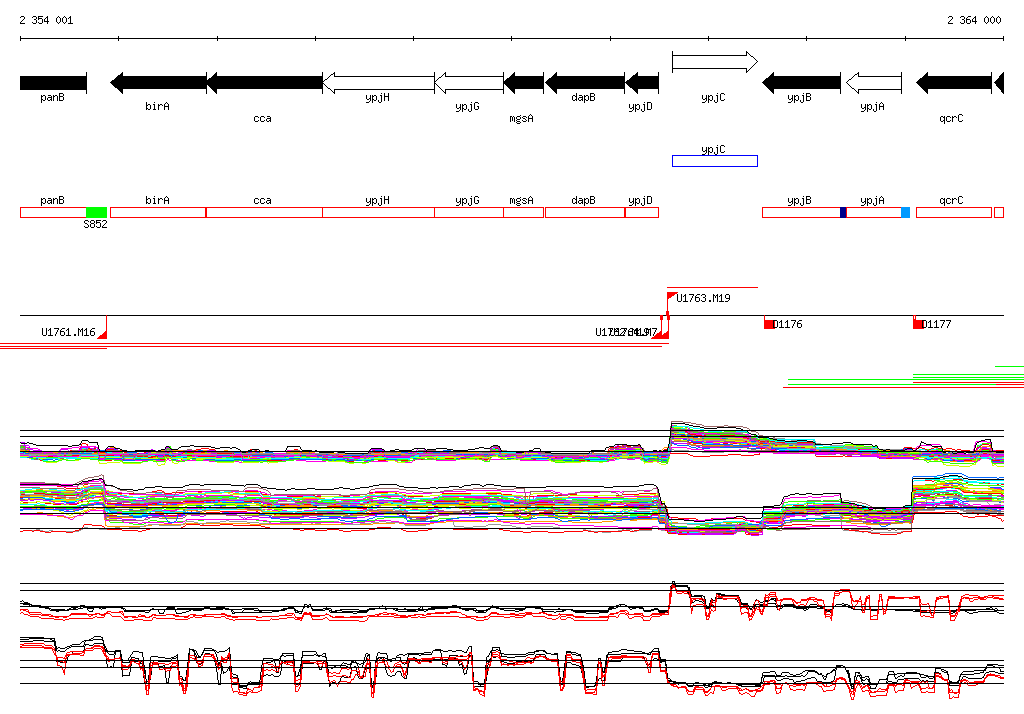The height and width of the screenshot is (714, 1024).
Task: Click the black panB gene arrow
Action: [x=53, y=82]
